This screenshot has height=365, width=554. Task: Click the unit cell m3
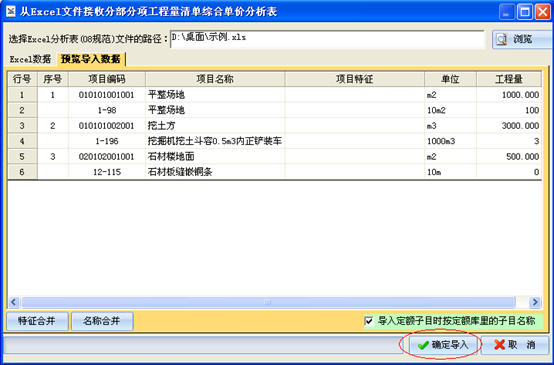click(x=450, y=125)
